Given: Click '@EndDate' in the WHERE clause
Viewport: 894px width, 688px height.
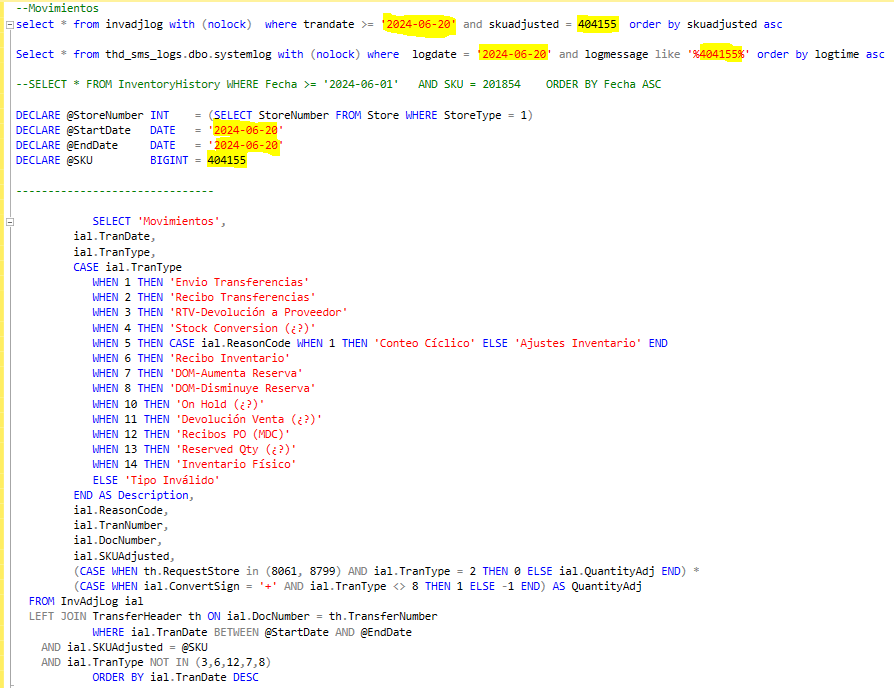Looking at the screenshot, I should (x=386, y=632).
